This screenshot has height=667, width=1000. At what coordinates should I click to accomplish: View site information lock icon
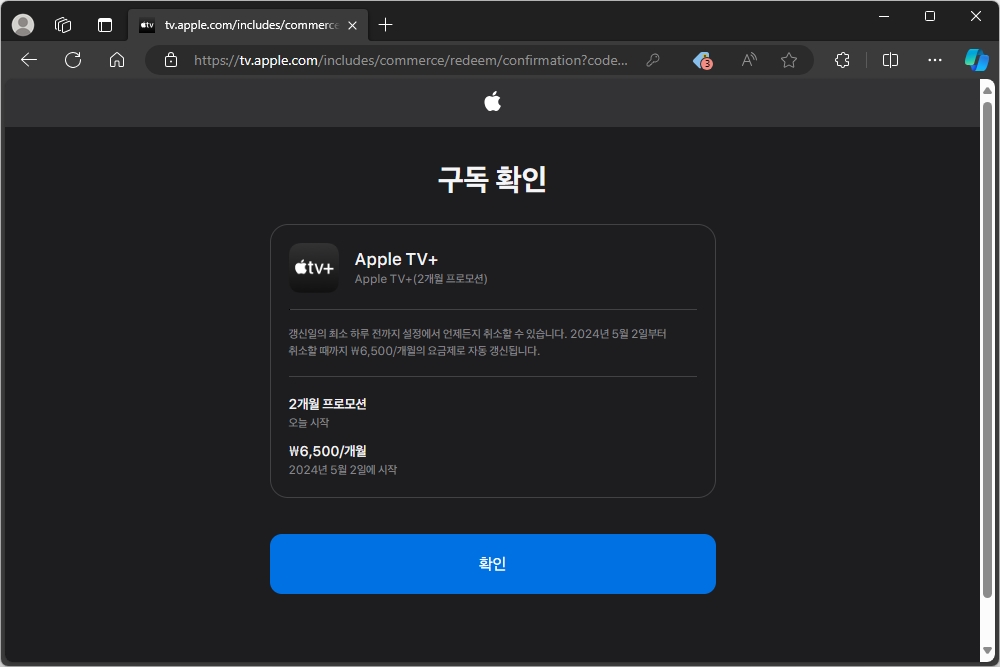170,60
